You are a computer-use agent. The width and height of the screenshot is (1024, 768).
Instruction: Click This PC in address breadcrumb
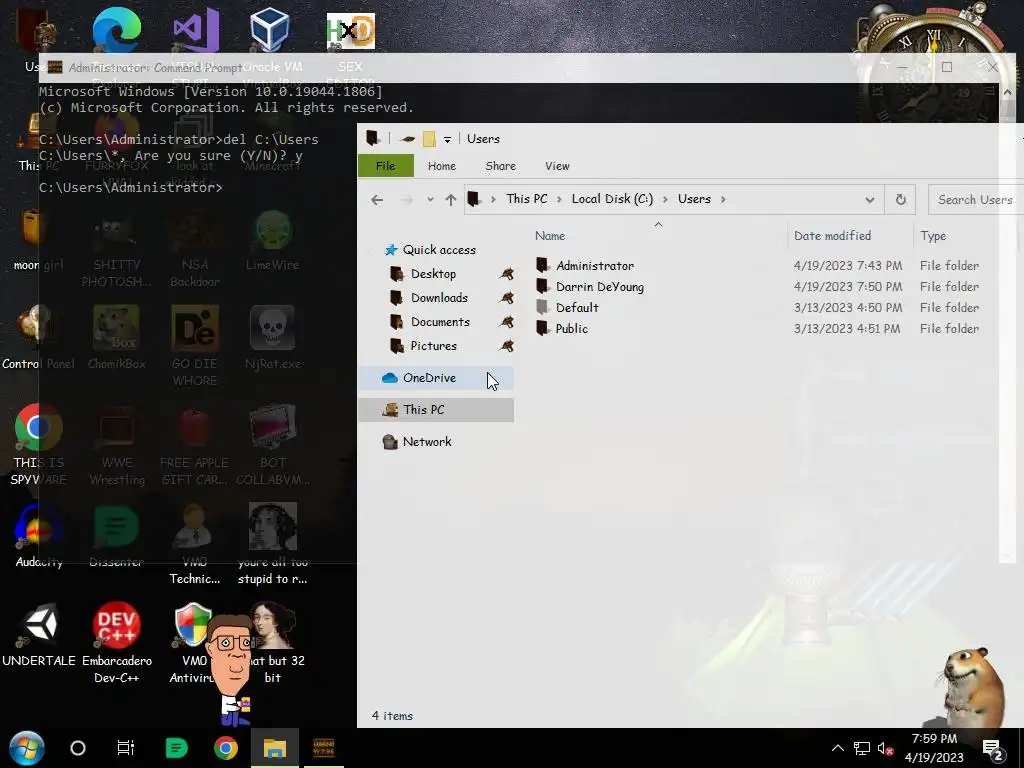(526, 199)
